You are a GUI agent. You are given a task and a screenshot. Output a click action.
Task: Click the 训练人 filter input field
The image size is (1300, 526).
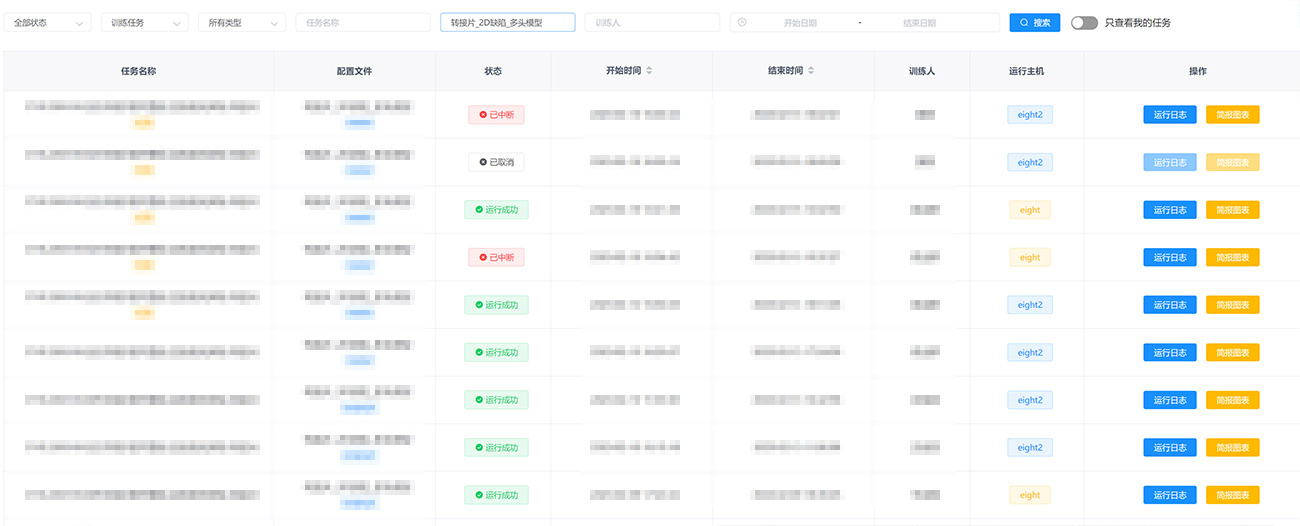click(651, 22)
